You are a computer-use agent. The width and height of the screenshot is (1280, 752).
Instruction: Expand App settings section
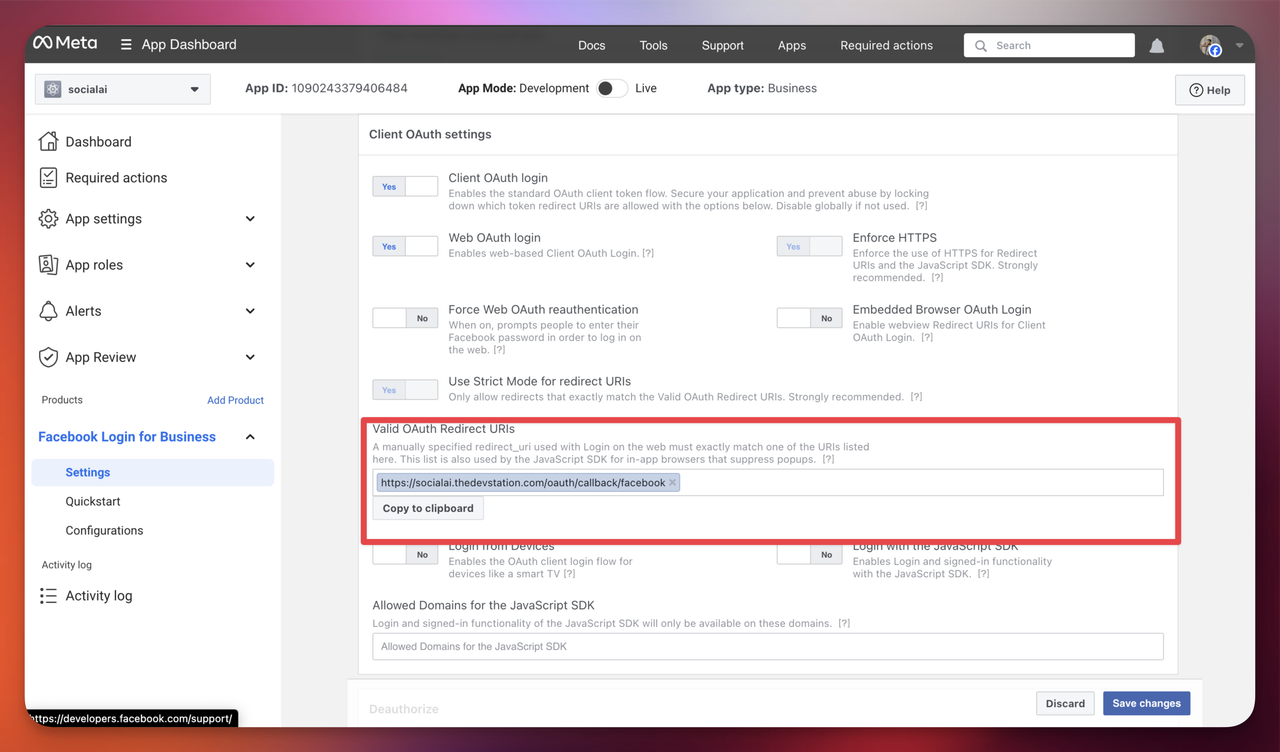tap(250, 219)
